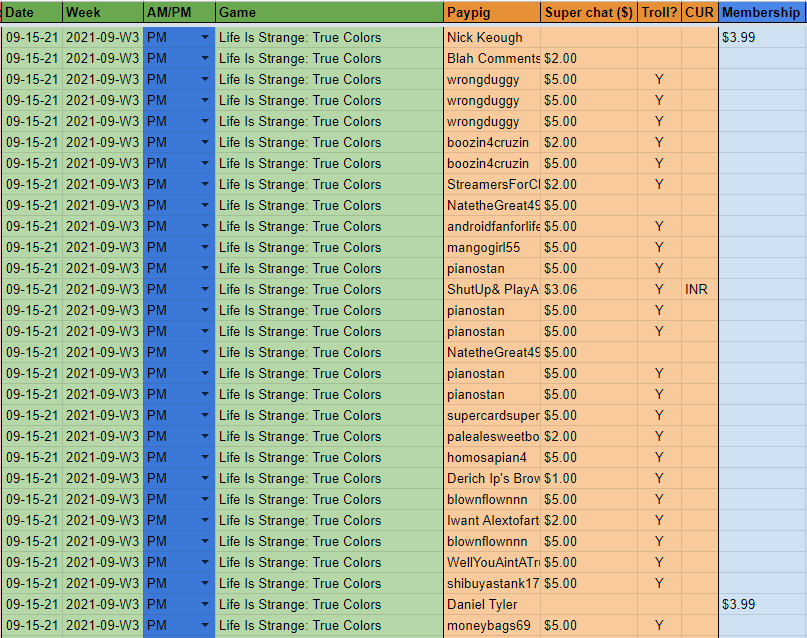Open AM/PM dropdown in moneybags69 row
The image size is (807, 638).
205,626
